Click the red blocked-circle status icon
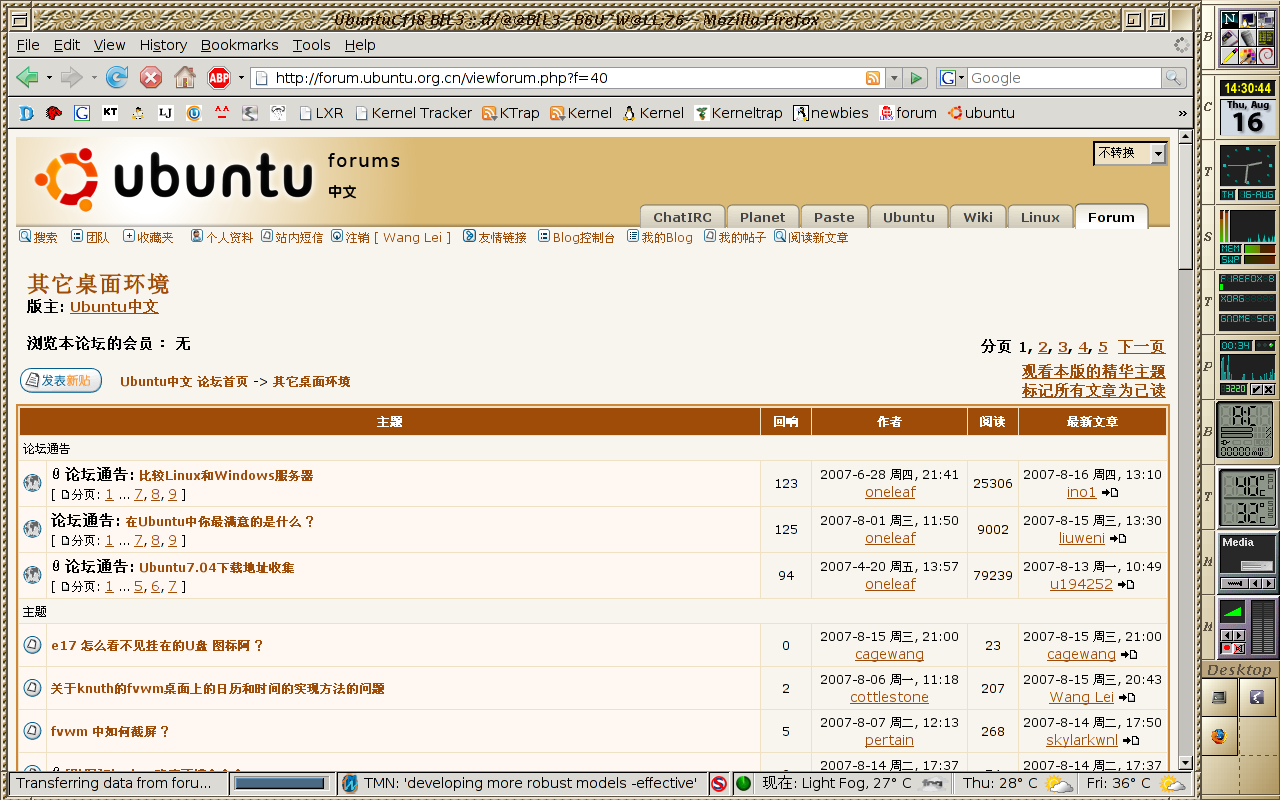This screenshot has width=1280, height=800. (x=719, y=784)
